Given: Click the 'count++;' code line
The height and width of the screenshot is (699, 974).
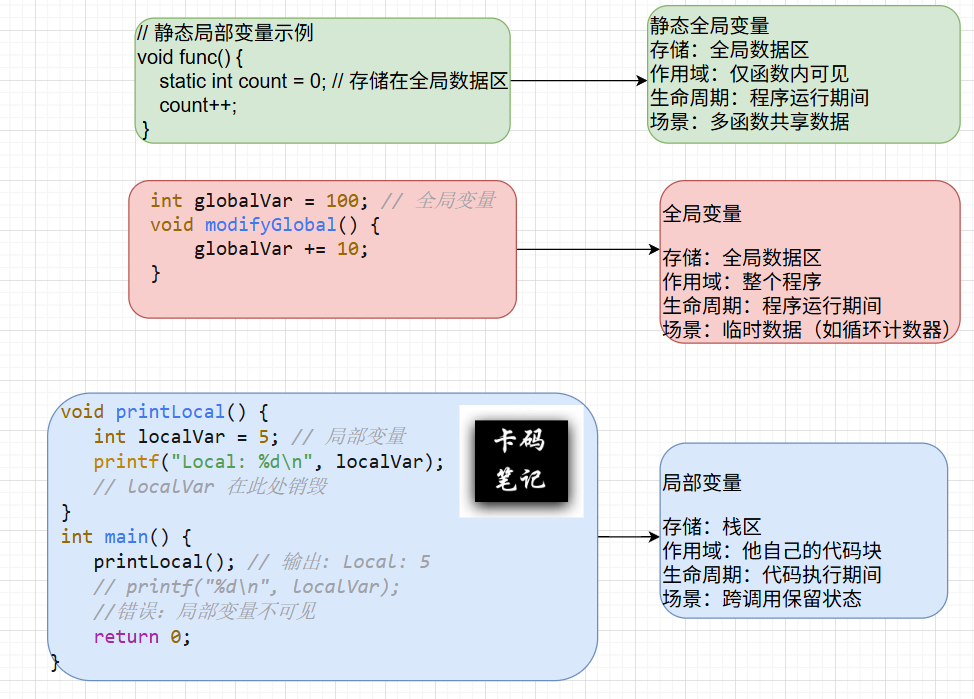Looking at the screenshot, I should point(198,105).
